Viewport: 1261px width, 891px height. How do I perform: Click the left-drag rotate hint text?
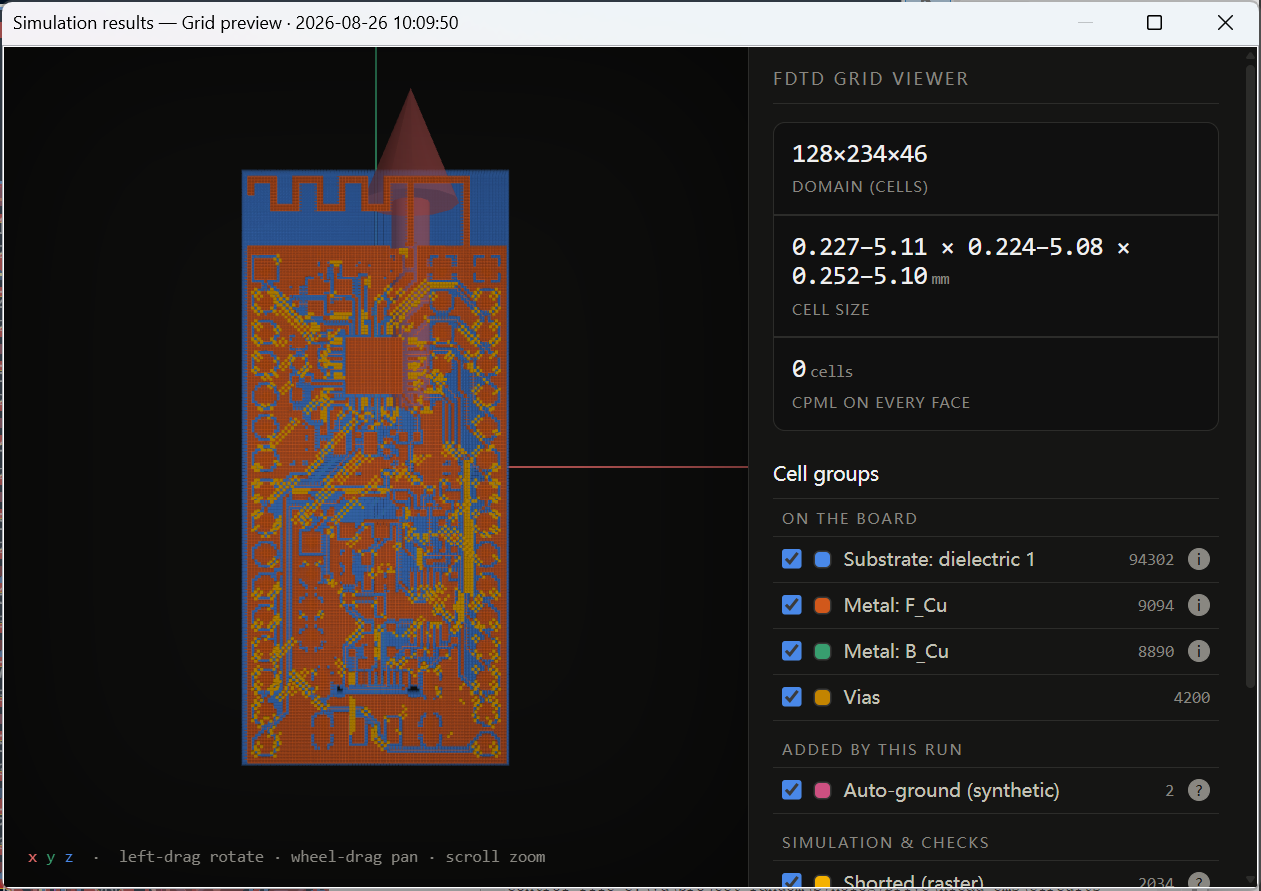[191, 857]
